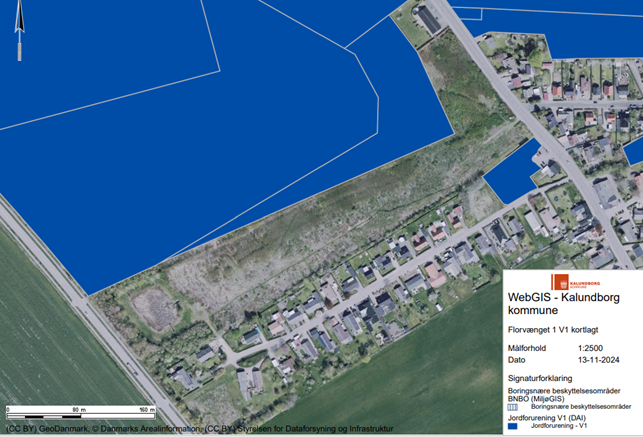Click the hatched BNBO legend symbol
Screen dimensions: 643x437
point(513,408)
